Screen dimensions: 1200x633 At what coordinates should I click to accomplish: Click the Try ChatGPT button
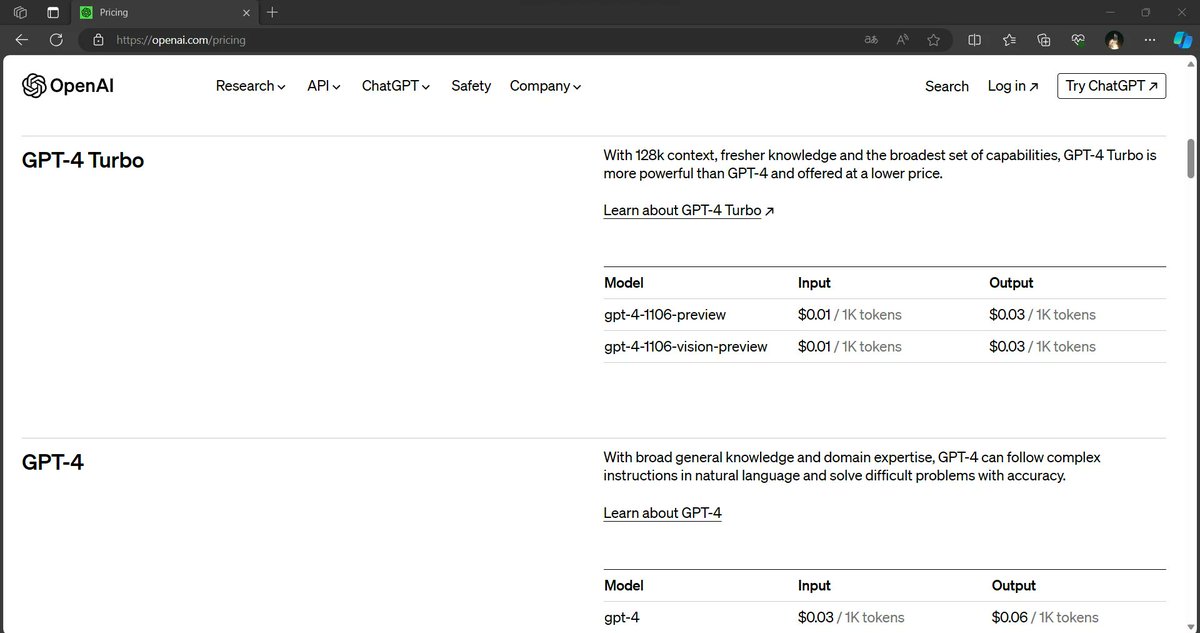(x=1111, y=86)
